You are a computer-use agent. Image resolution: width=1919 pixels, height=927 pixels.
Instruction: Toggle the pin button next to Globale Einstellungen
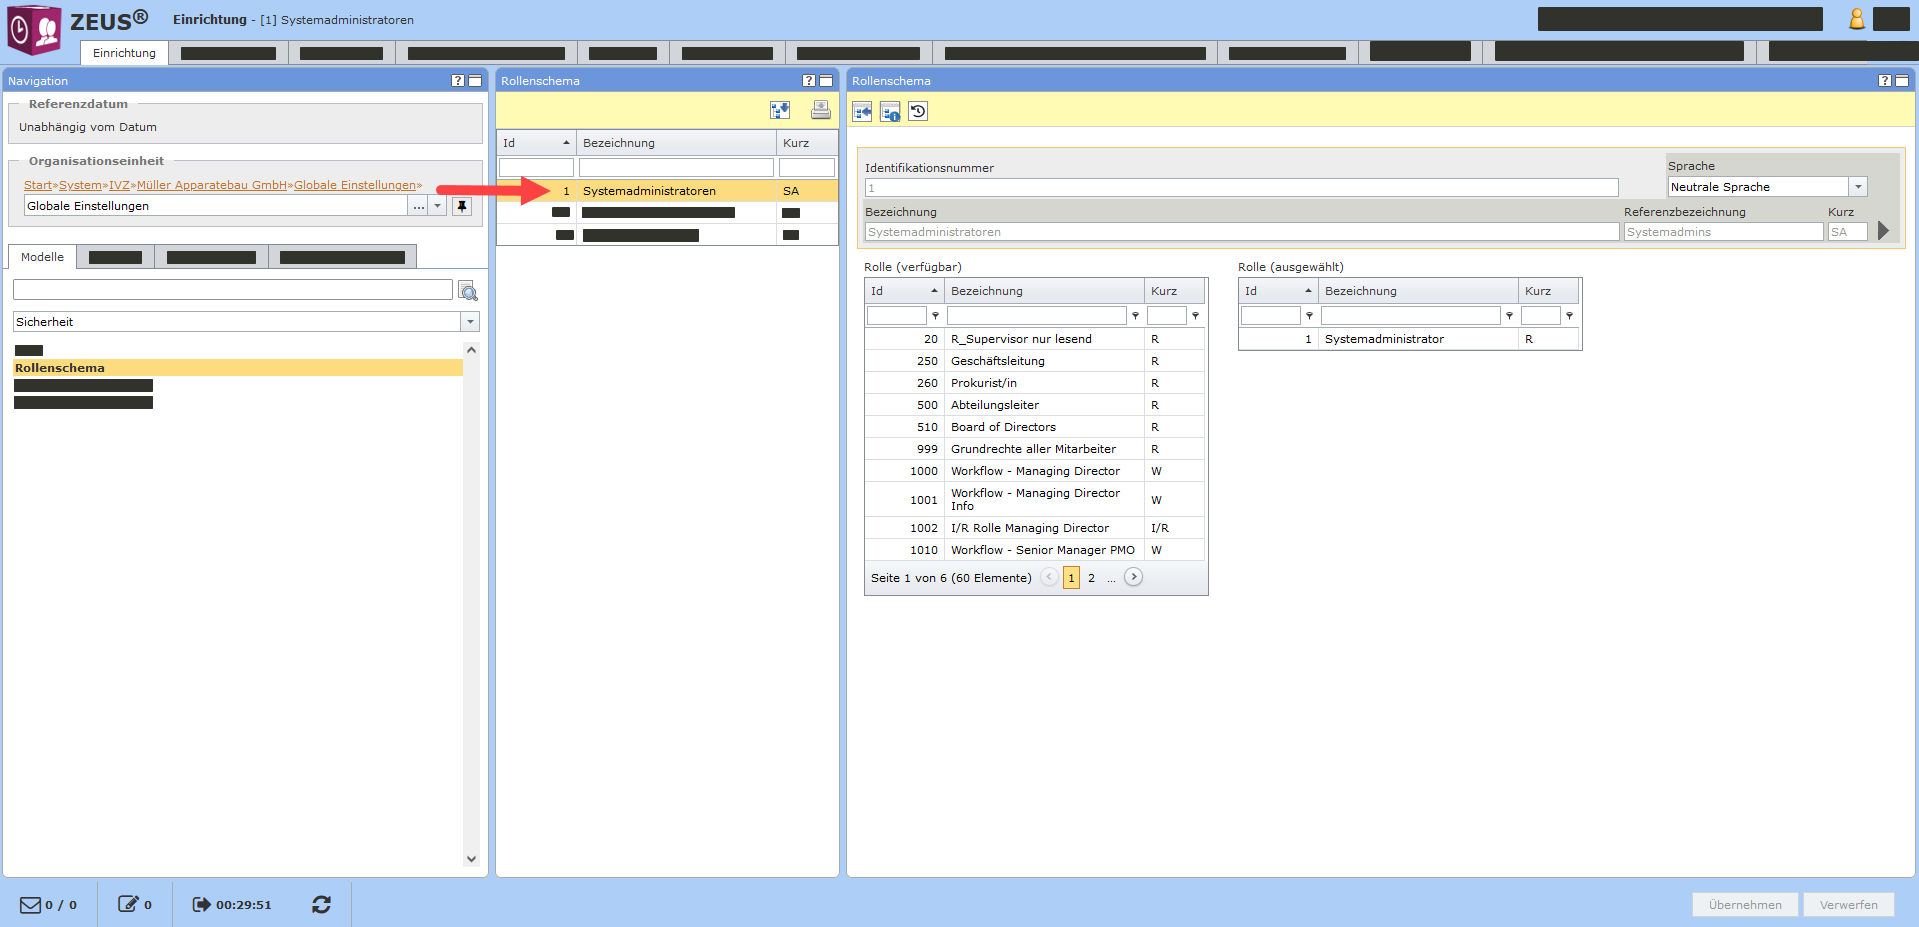(x=461, y=206)
